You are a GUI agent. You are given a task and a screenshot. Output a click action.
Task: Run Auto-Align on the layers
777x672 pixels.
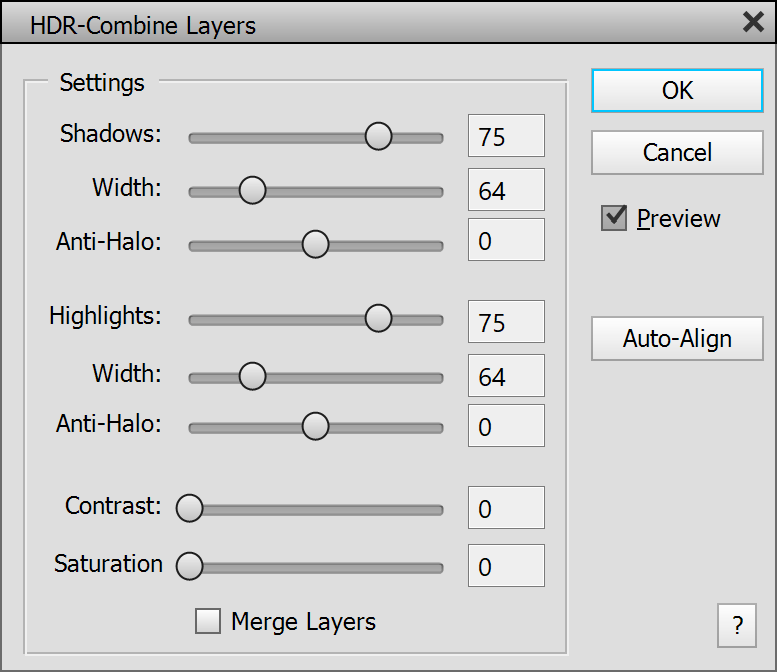[x=677, y=339]
